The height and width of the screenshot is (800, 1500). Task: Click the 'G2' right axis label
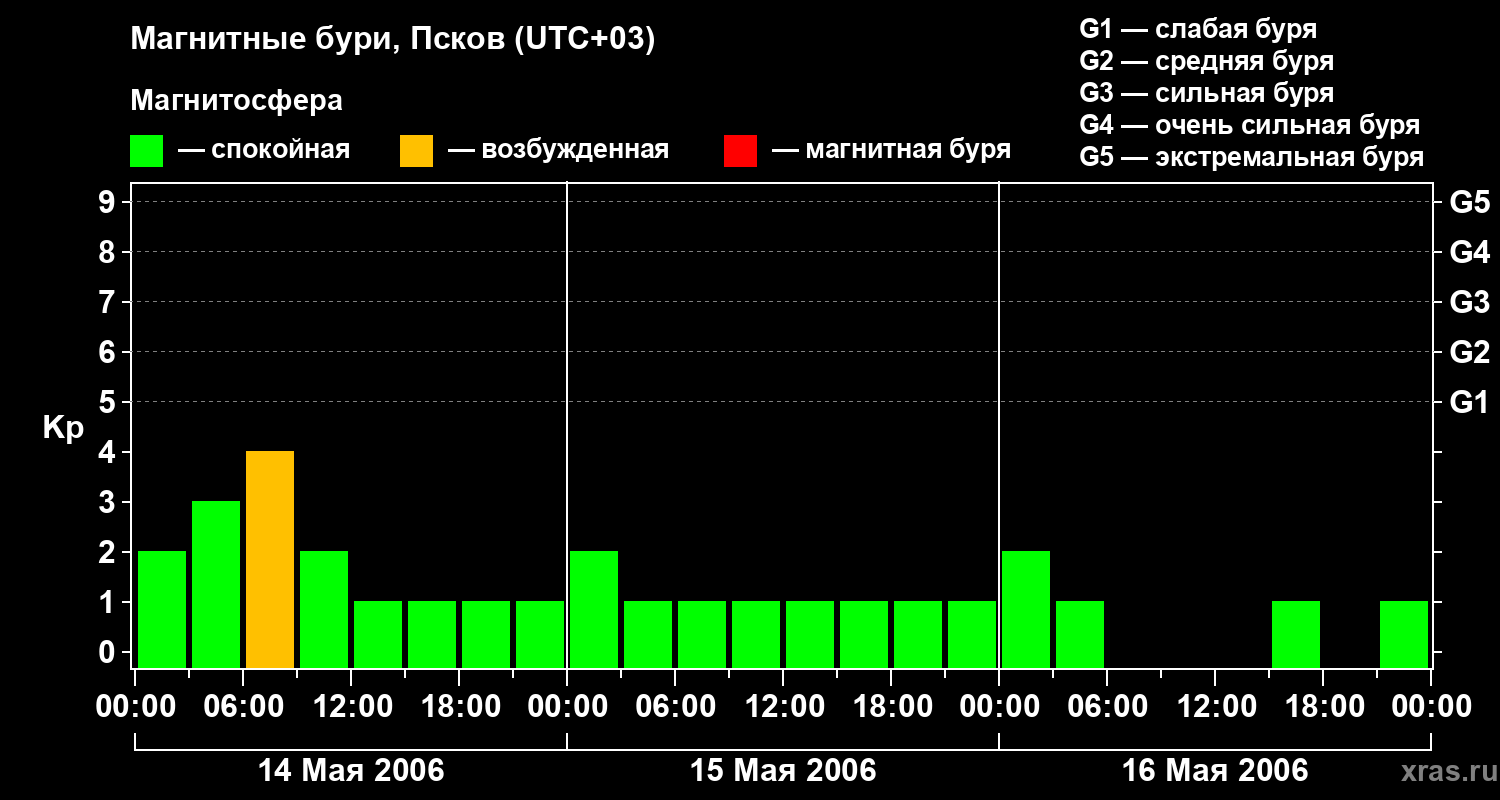click(x=1469, y=352)
